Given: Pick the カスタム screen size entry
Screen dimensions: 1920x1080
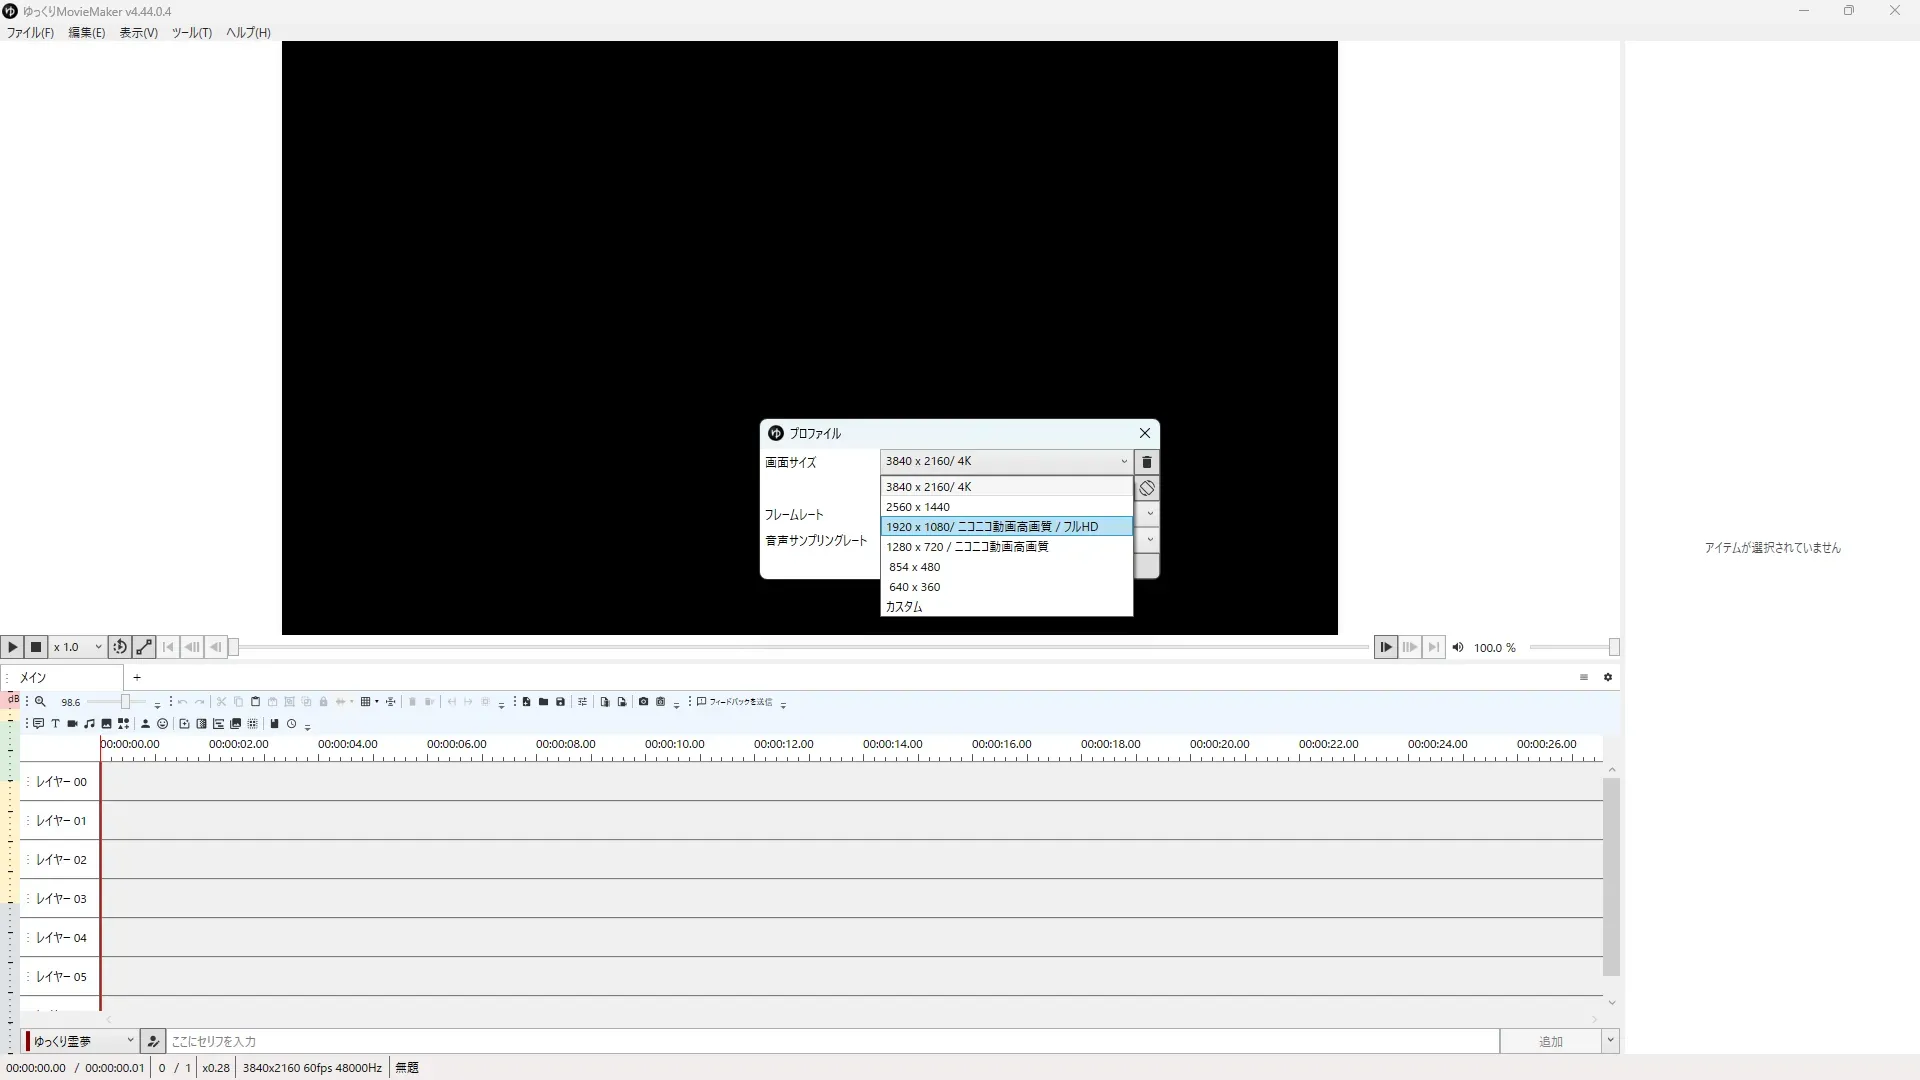Looking at the screenshot, I should point(1005,607).
